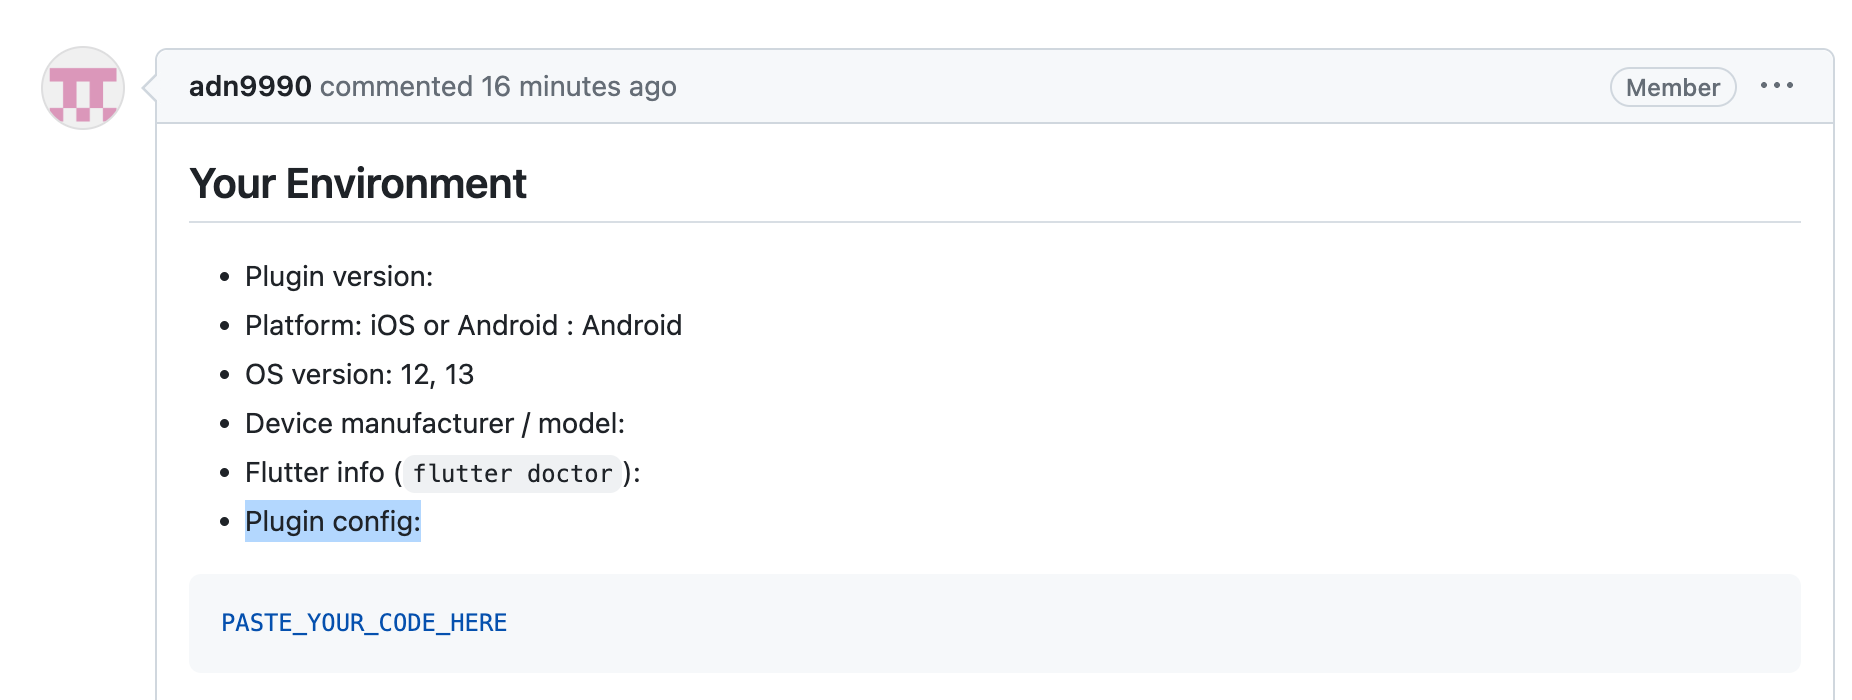The height and width of the screenshot is (700, 1852).
Task: Click adn9990's profile avatar
Action: (x=81, y=87)
